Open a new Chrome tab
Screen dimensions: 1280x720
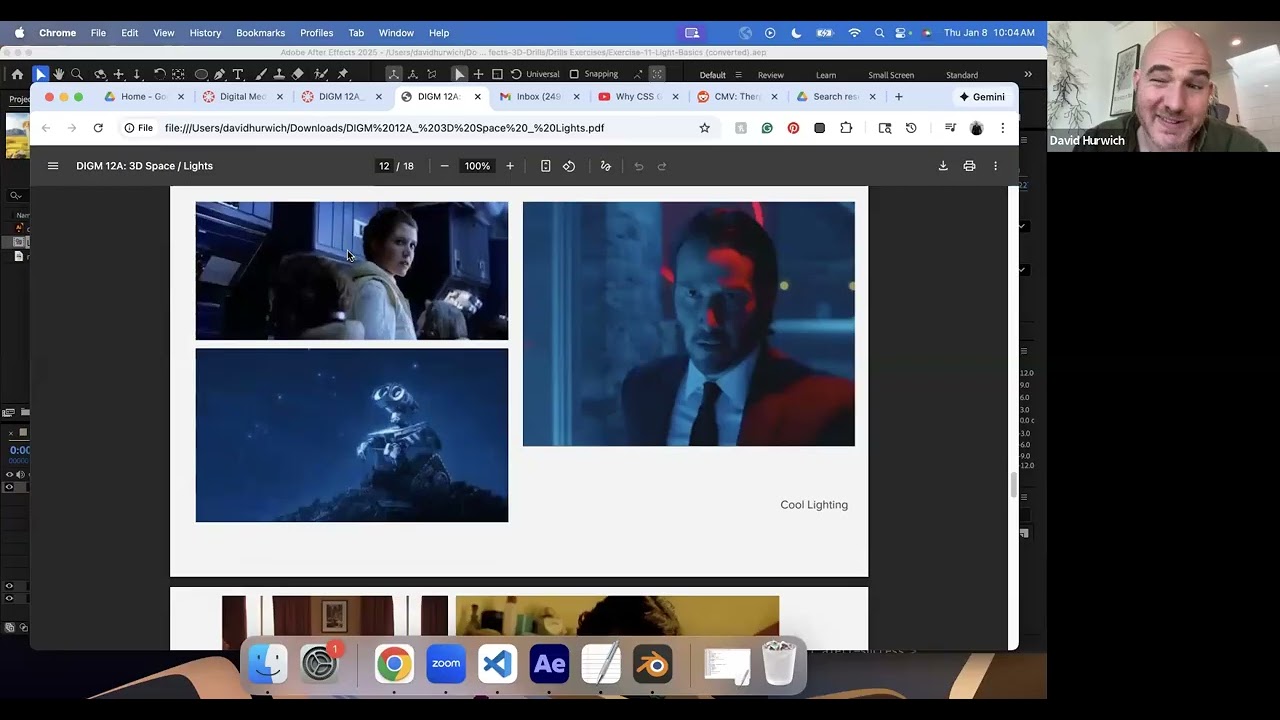tap(898, 97)
